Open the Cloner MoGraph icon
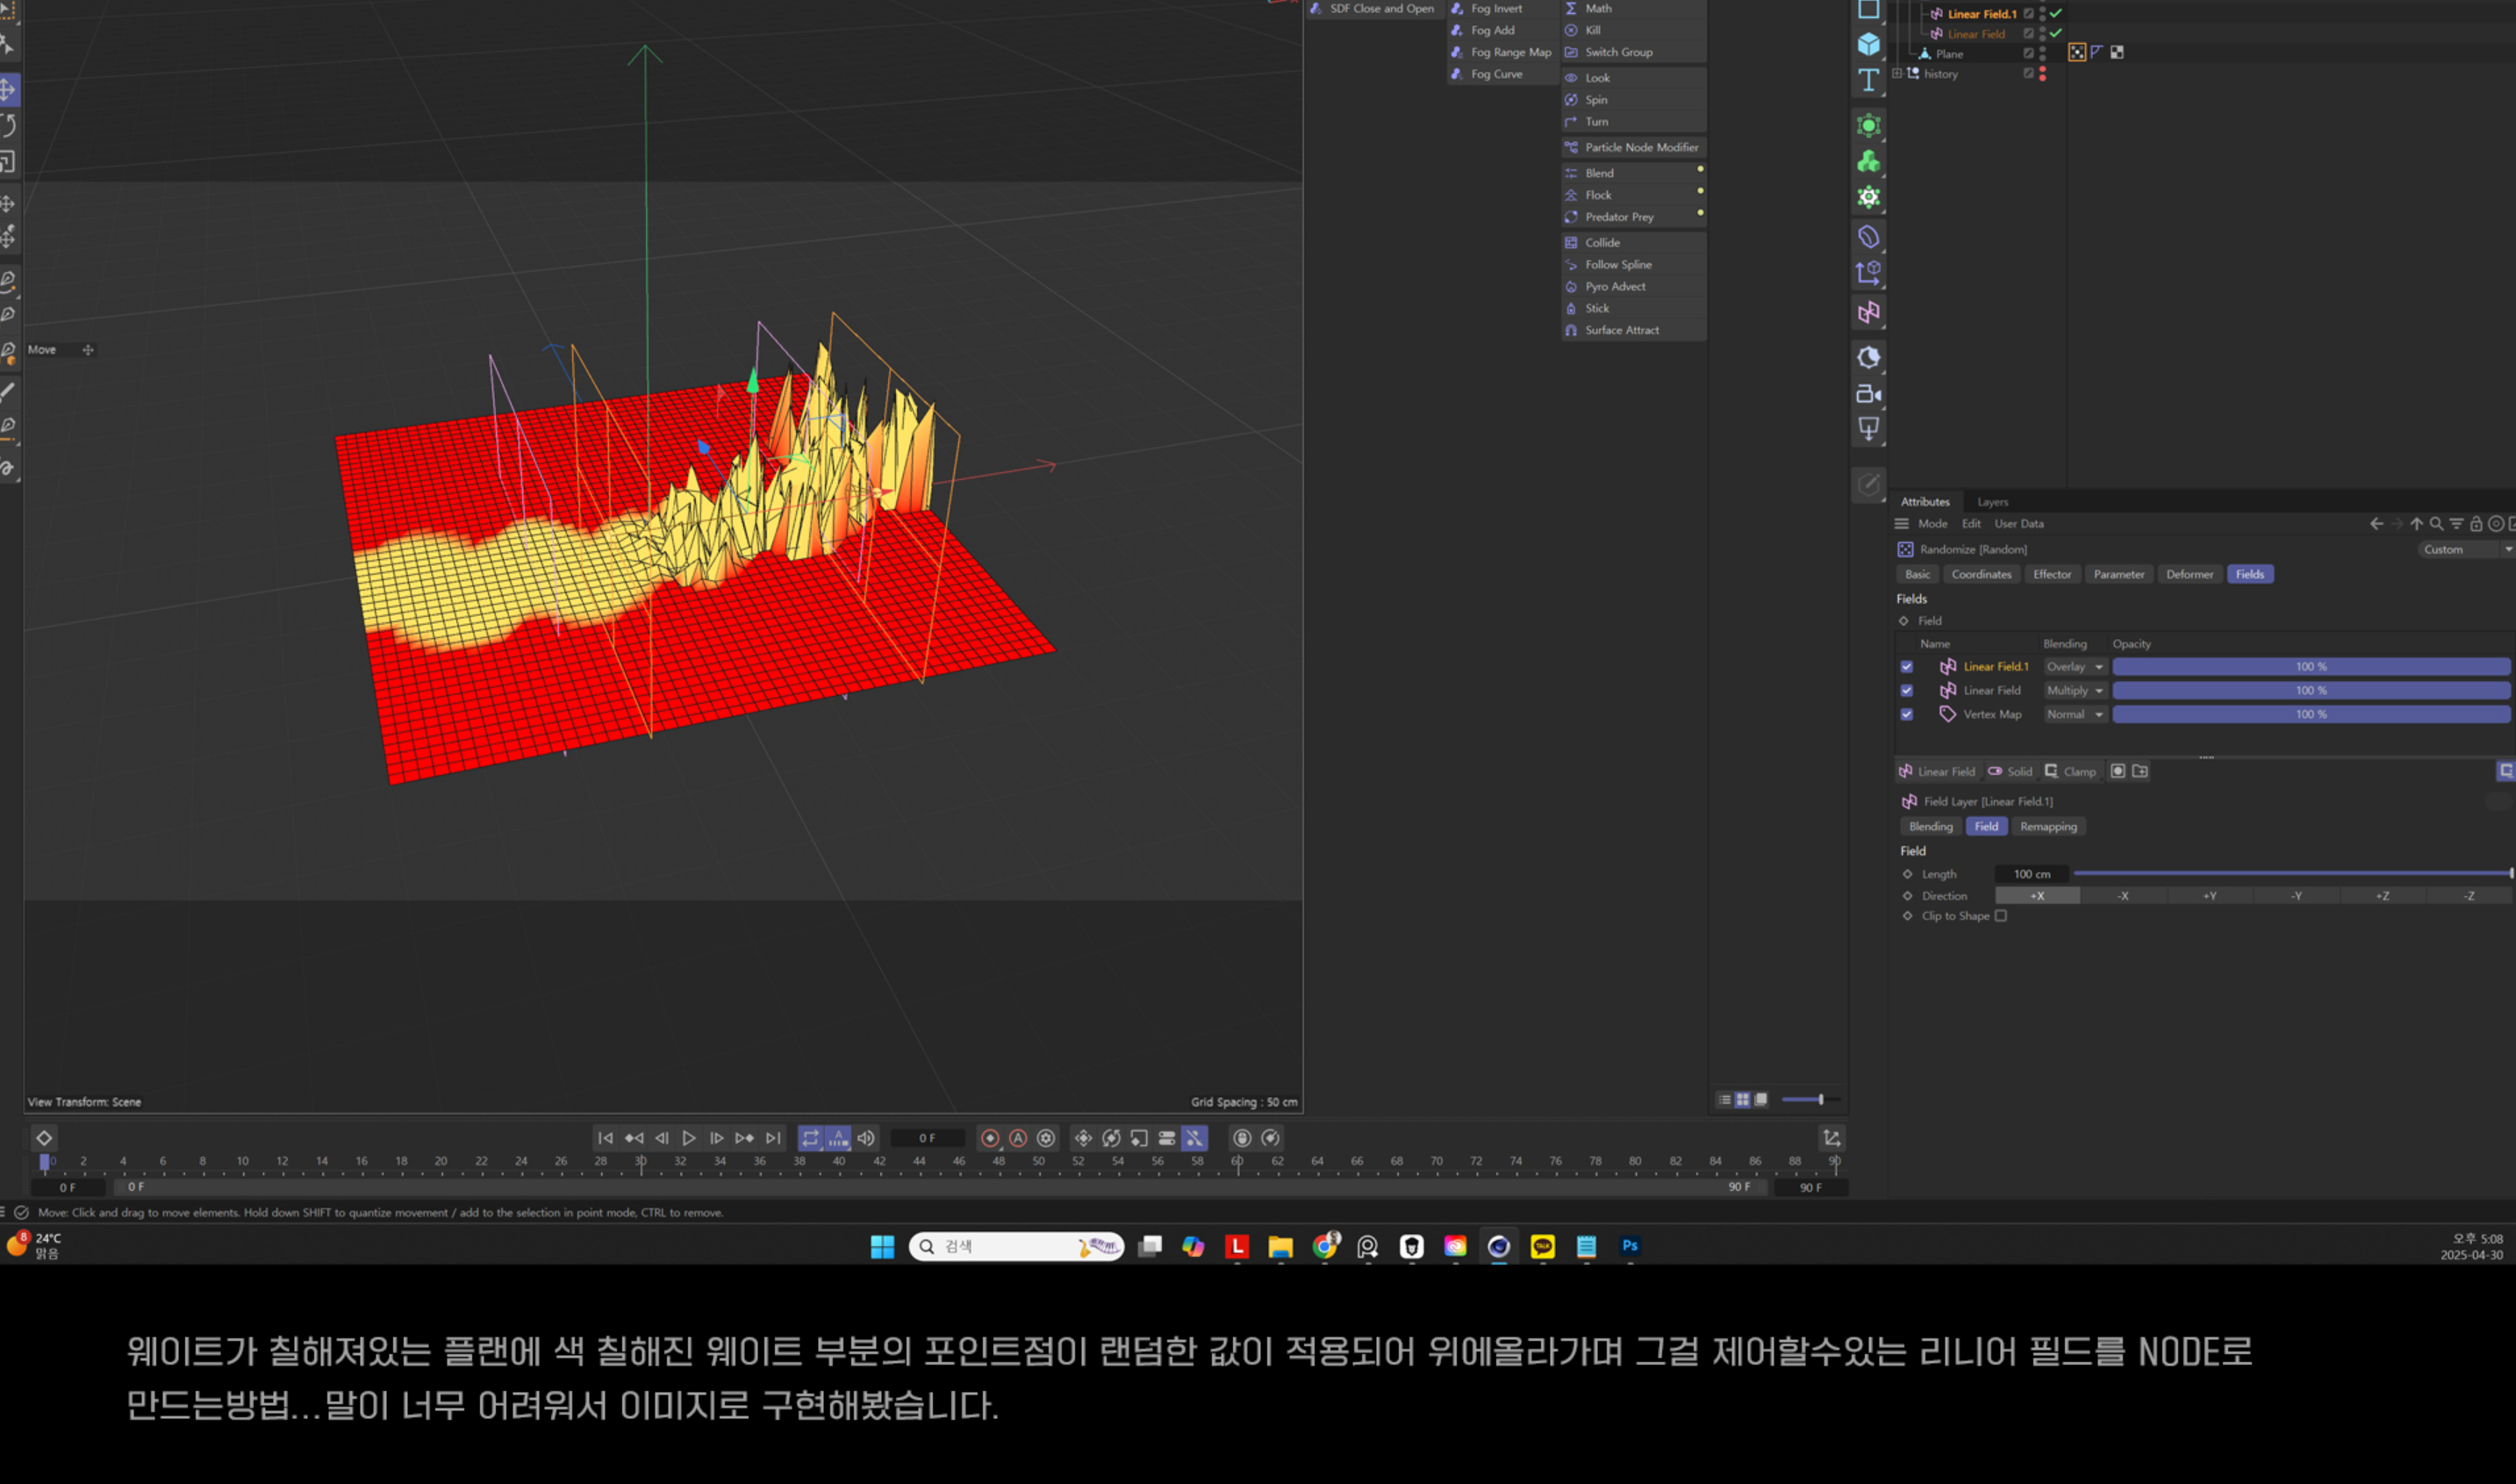Image resolution: width=2516 pixels, height=1484 pixels. tap(1868, 161)
